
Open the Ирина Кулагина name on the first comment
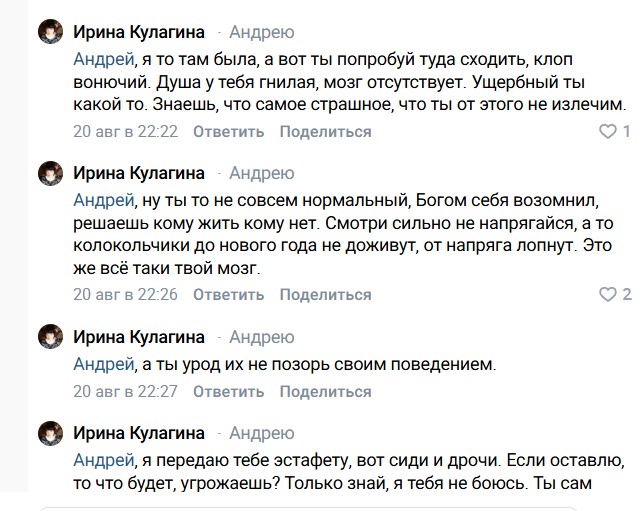pyautogui.click(x=139, y=32)
